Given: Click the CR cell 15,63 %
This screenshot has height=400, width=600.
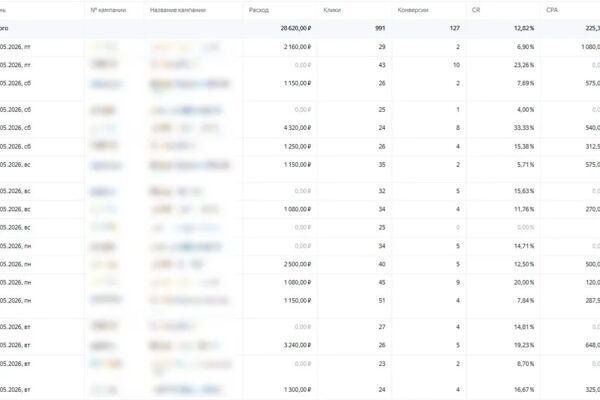Looking at the screenshot, I should click(x=524, y=191).
